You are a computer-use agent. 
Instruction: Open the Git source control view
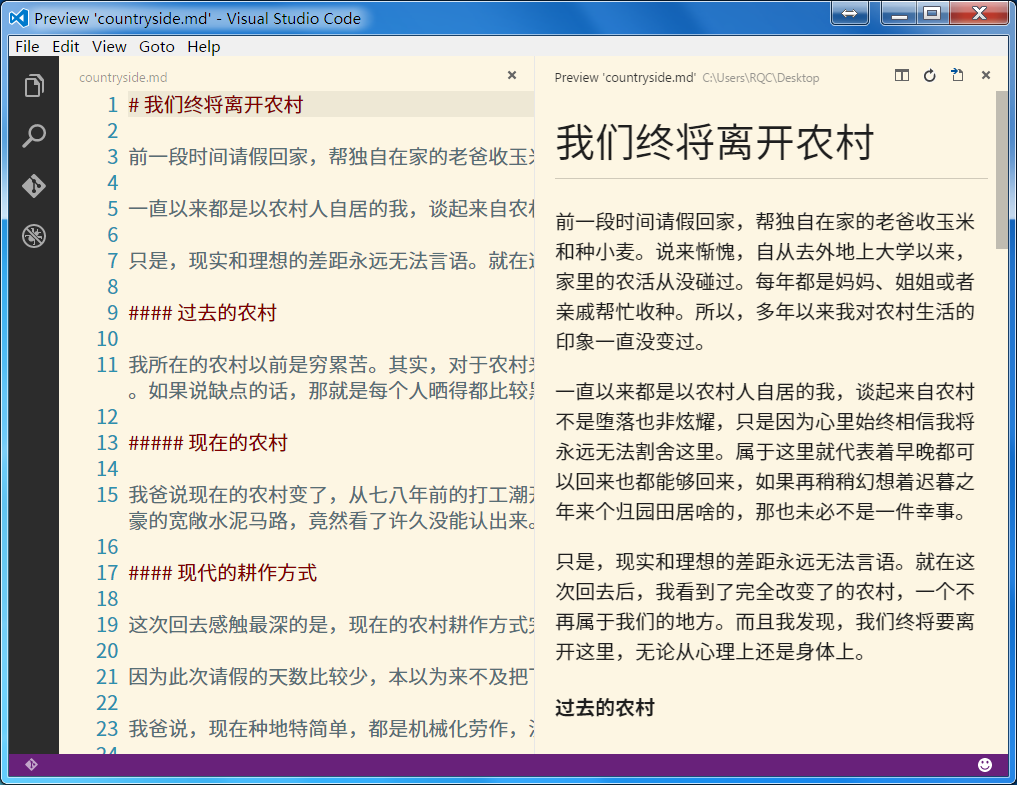point(34,186)
